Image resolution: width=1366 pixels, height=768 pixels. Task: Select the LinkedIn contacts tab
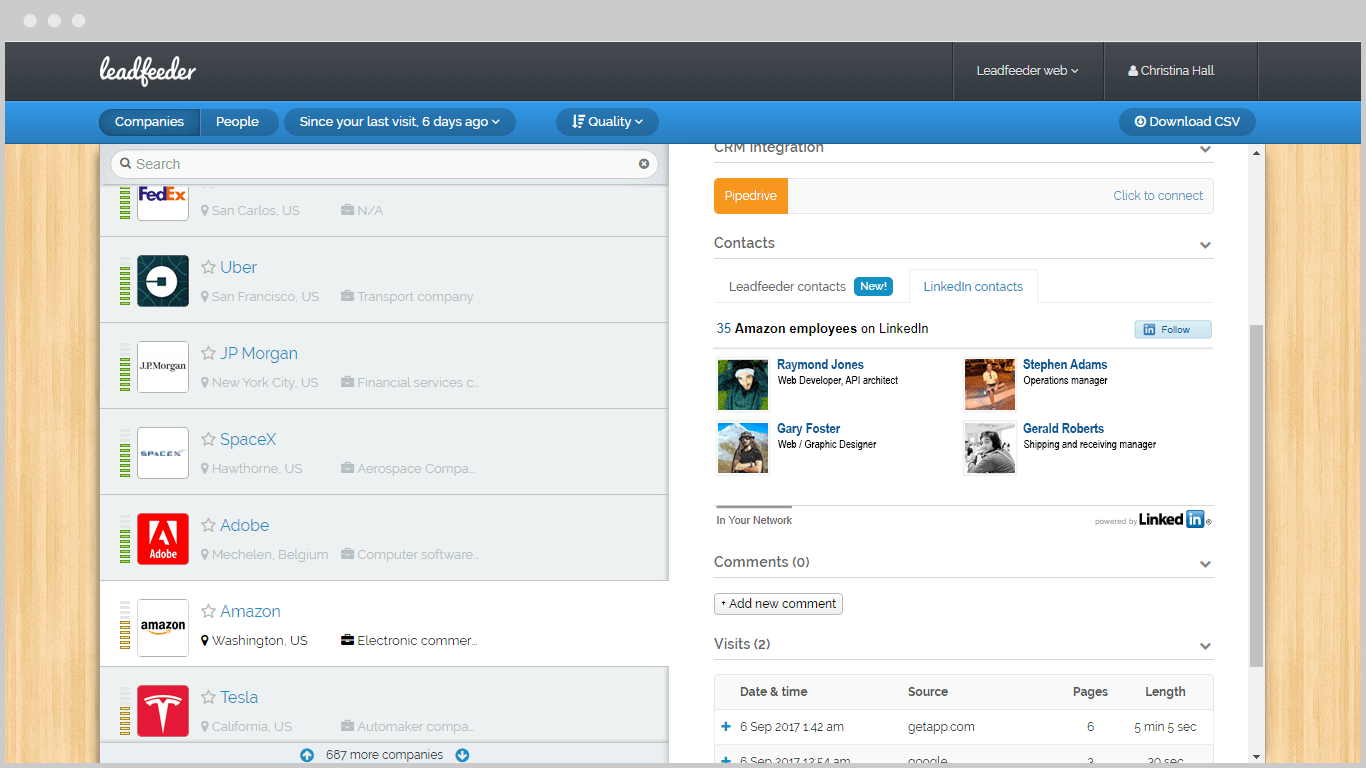point(973,286)
